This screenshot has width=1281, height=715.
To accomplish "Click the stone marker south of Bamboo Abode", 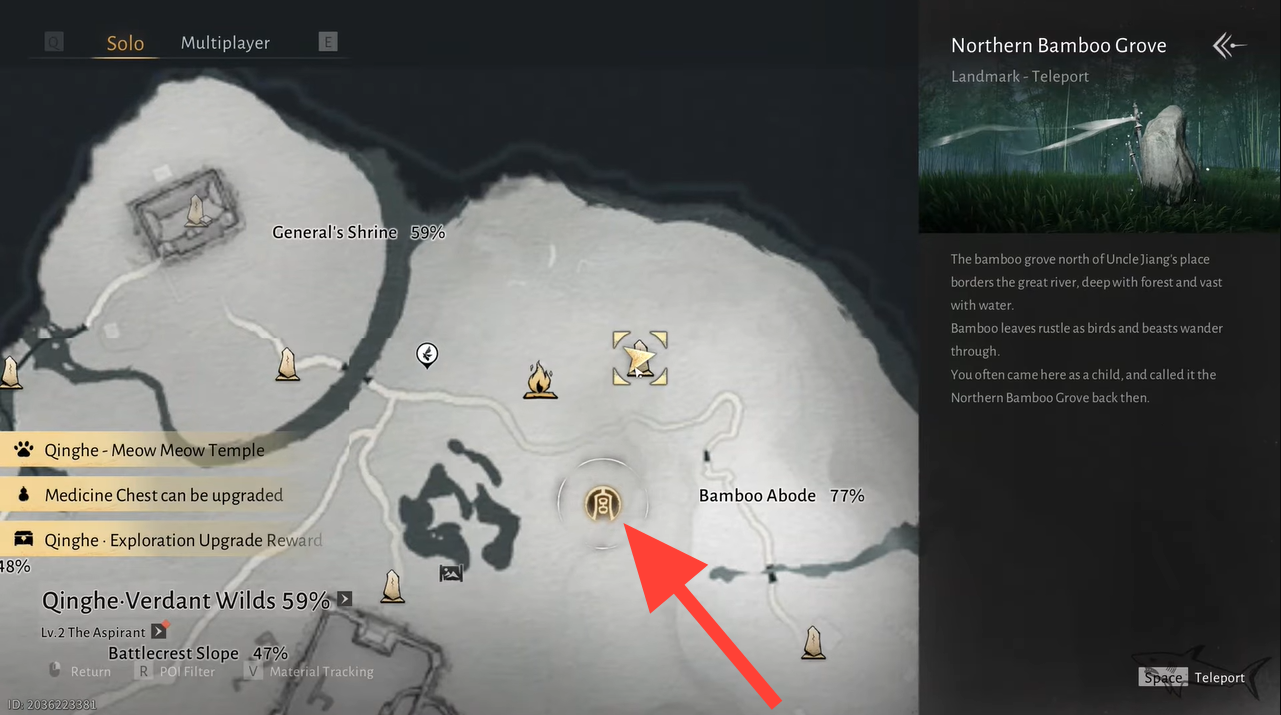I will click(814, 643).
